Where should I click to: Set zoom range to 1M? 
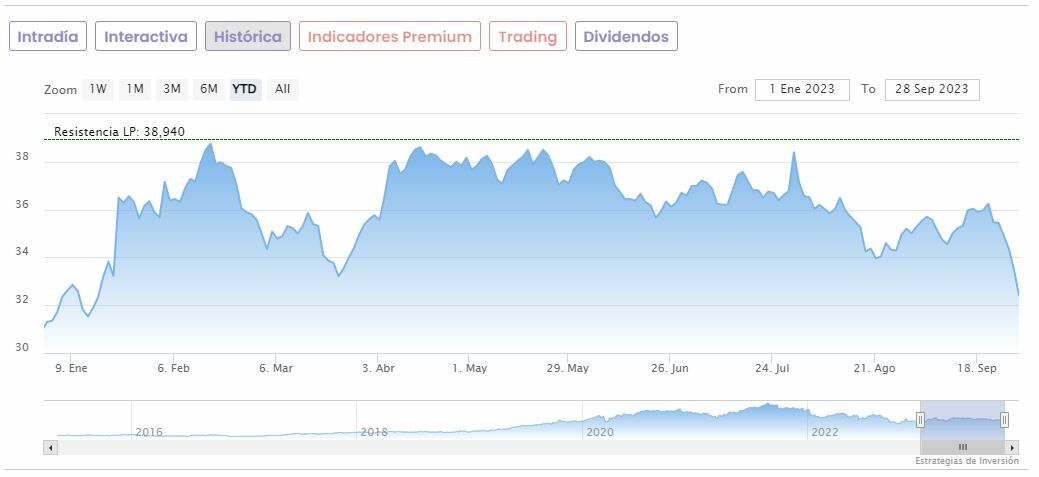coord(135,89)
